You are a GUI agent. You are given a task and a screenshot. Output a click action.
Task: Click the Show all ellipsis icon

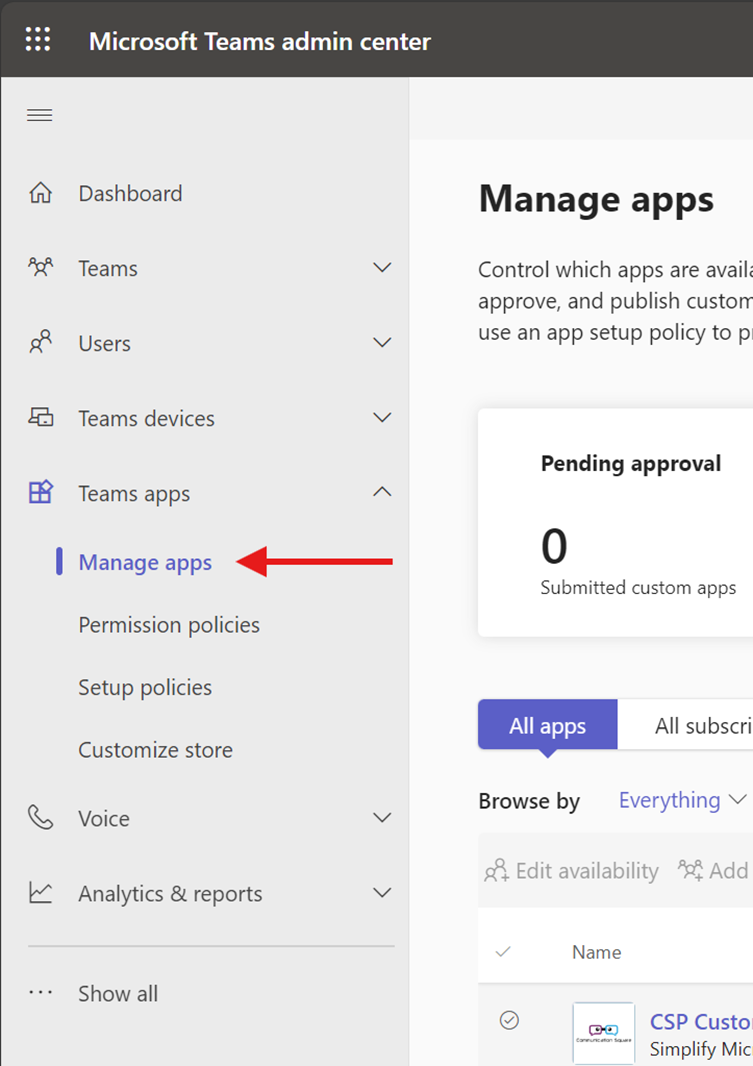(x=40, y=993)
